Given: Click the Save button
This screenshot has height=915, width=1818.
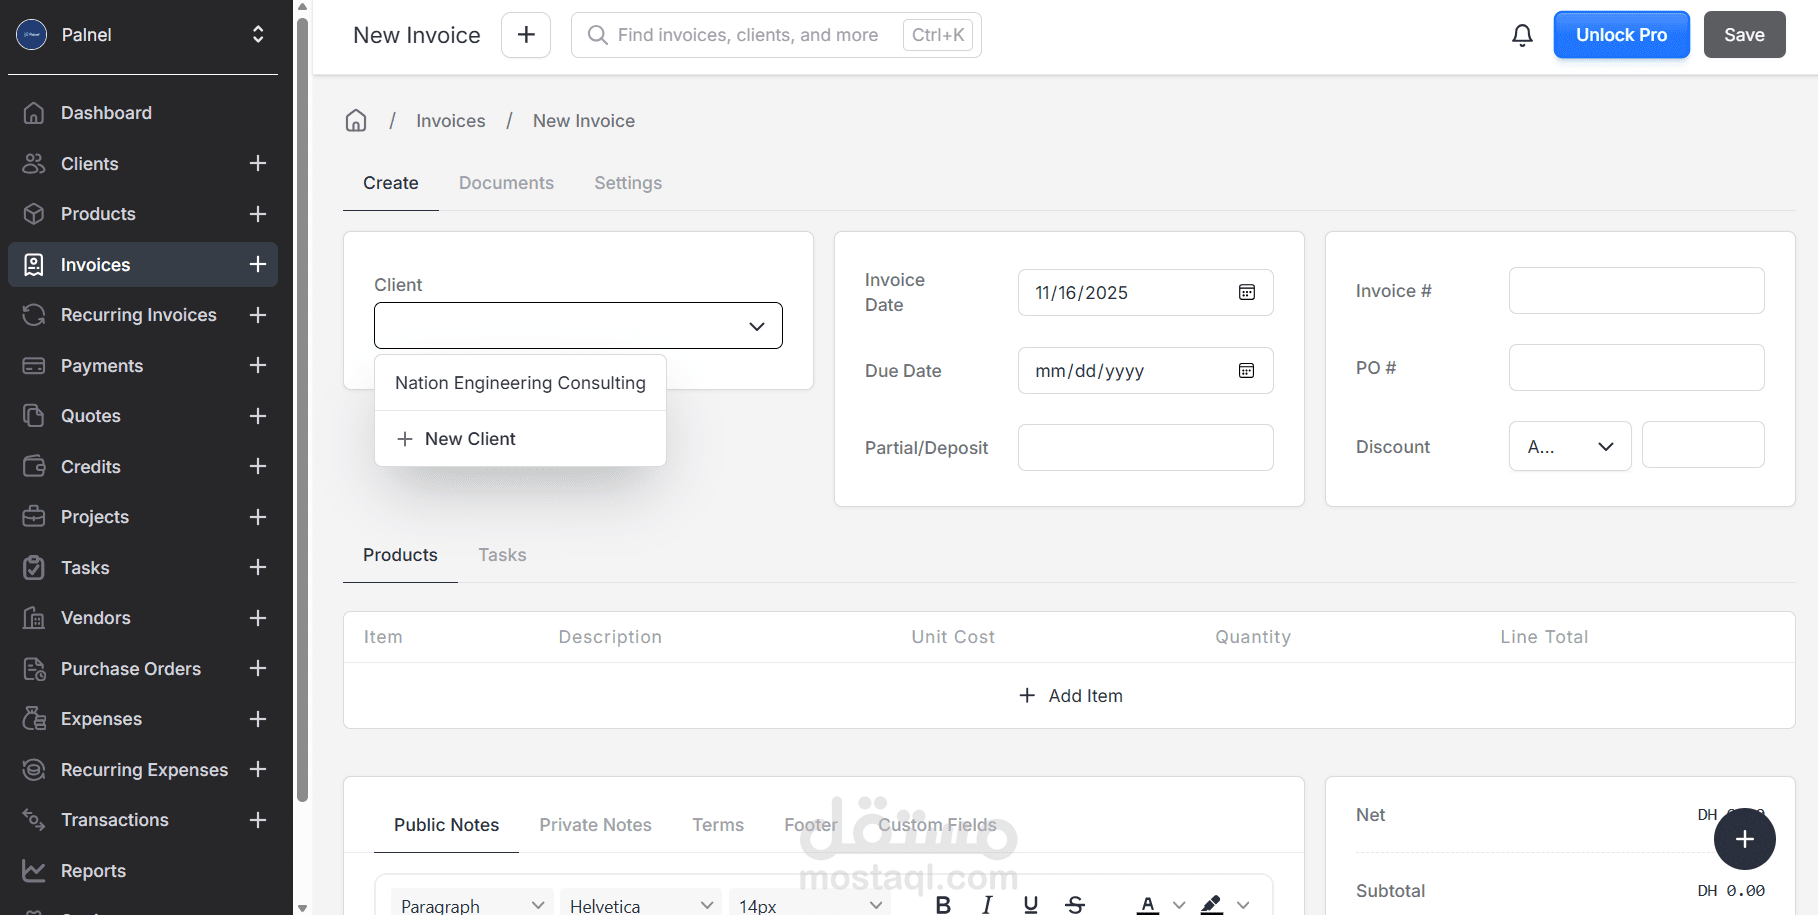Looking at the screenshot, I should 1744,35.
